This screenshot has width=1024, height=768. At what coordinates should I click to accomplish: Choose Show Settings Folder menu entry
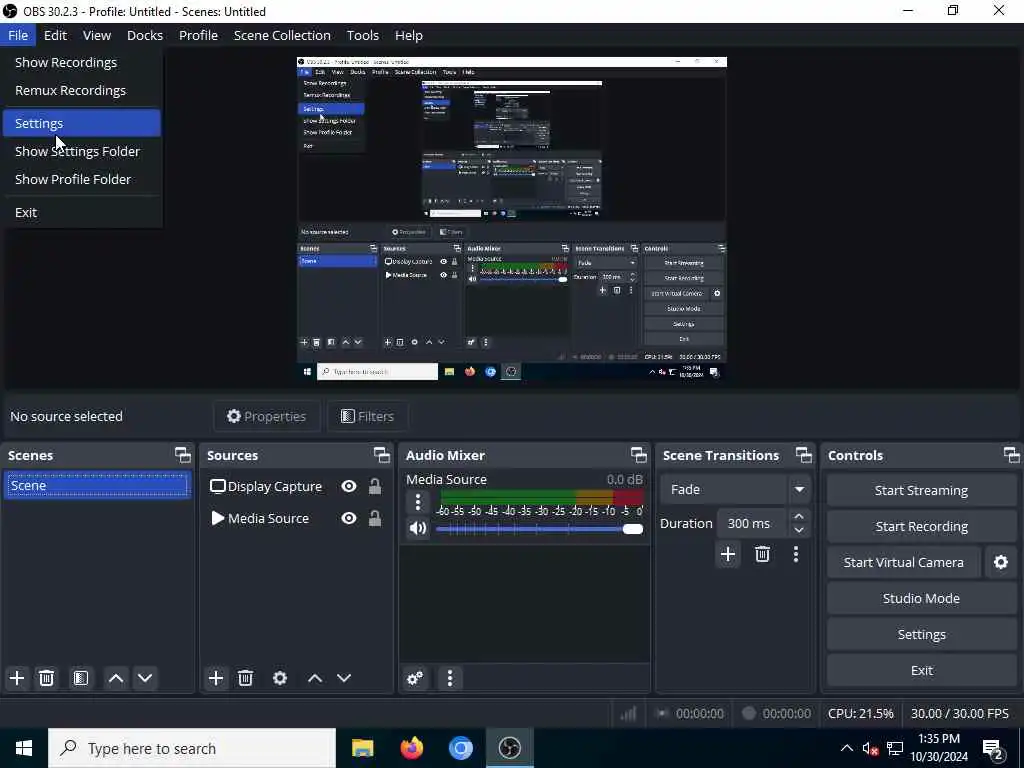click(82, 152)
